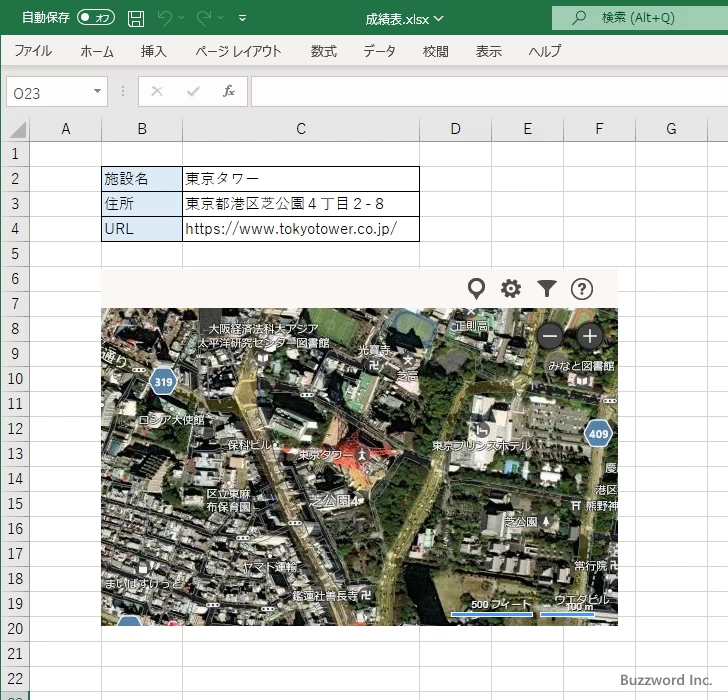
Task: Open the Redo history dropdown arrow
Action: 221,18
